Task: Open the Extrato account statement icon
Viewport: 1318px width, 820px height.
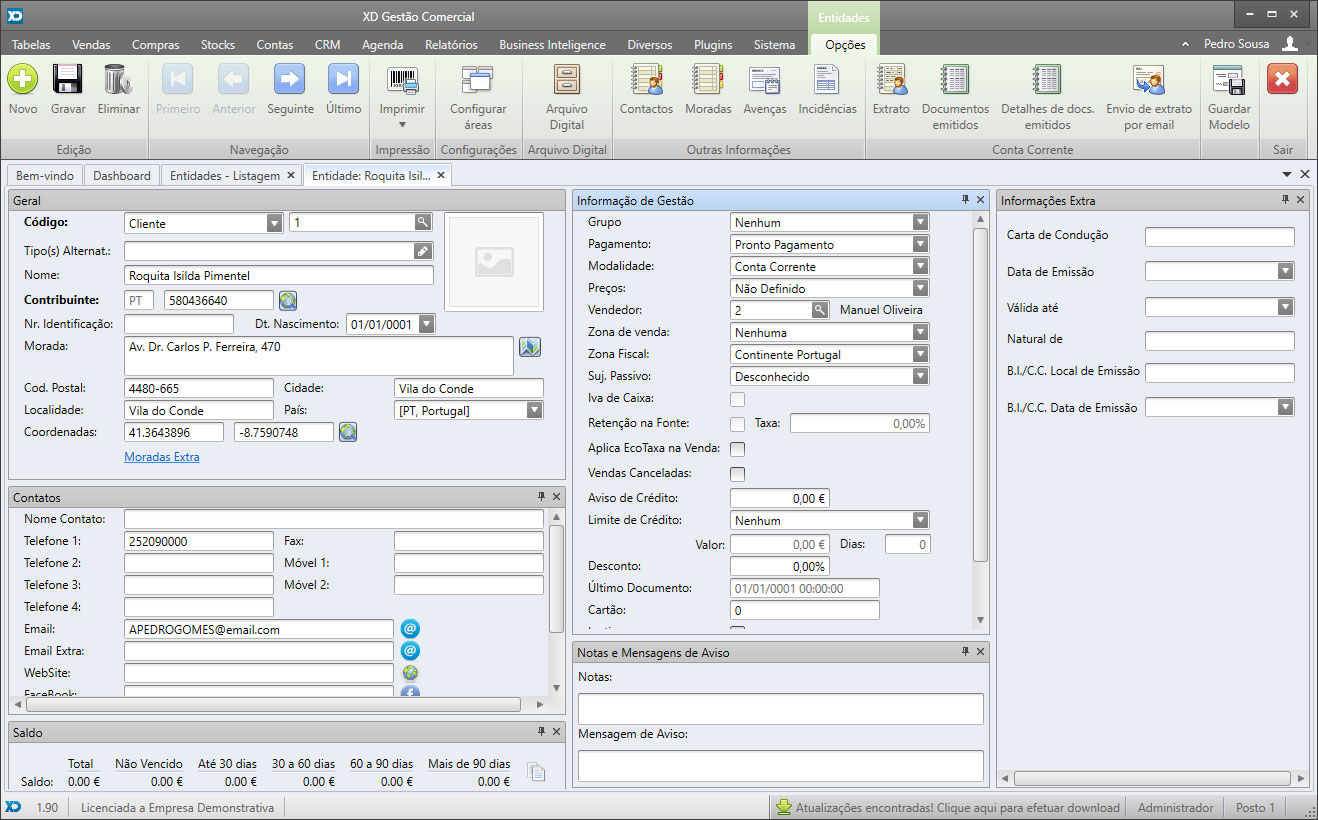Action: pyautogui.click(x=891, y=80)
